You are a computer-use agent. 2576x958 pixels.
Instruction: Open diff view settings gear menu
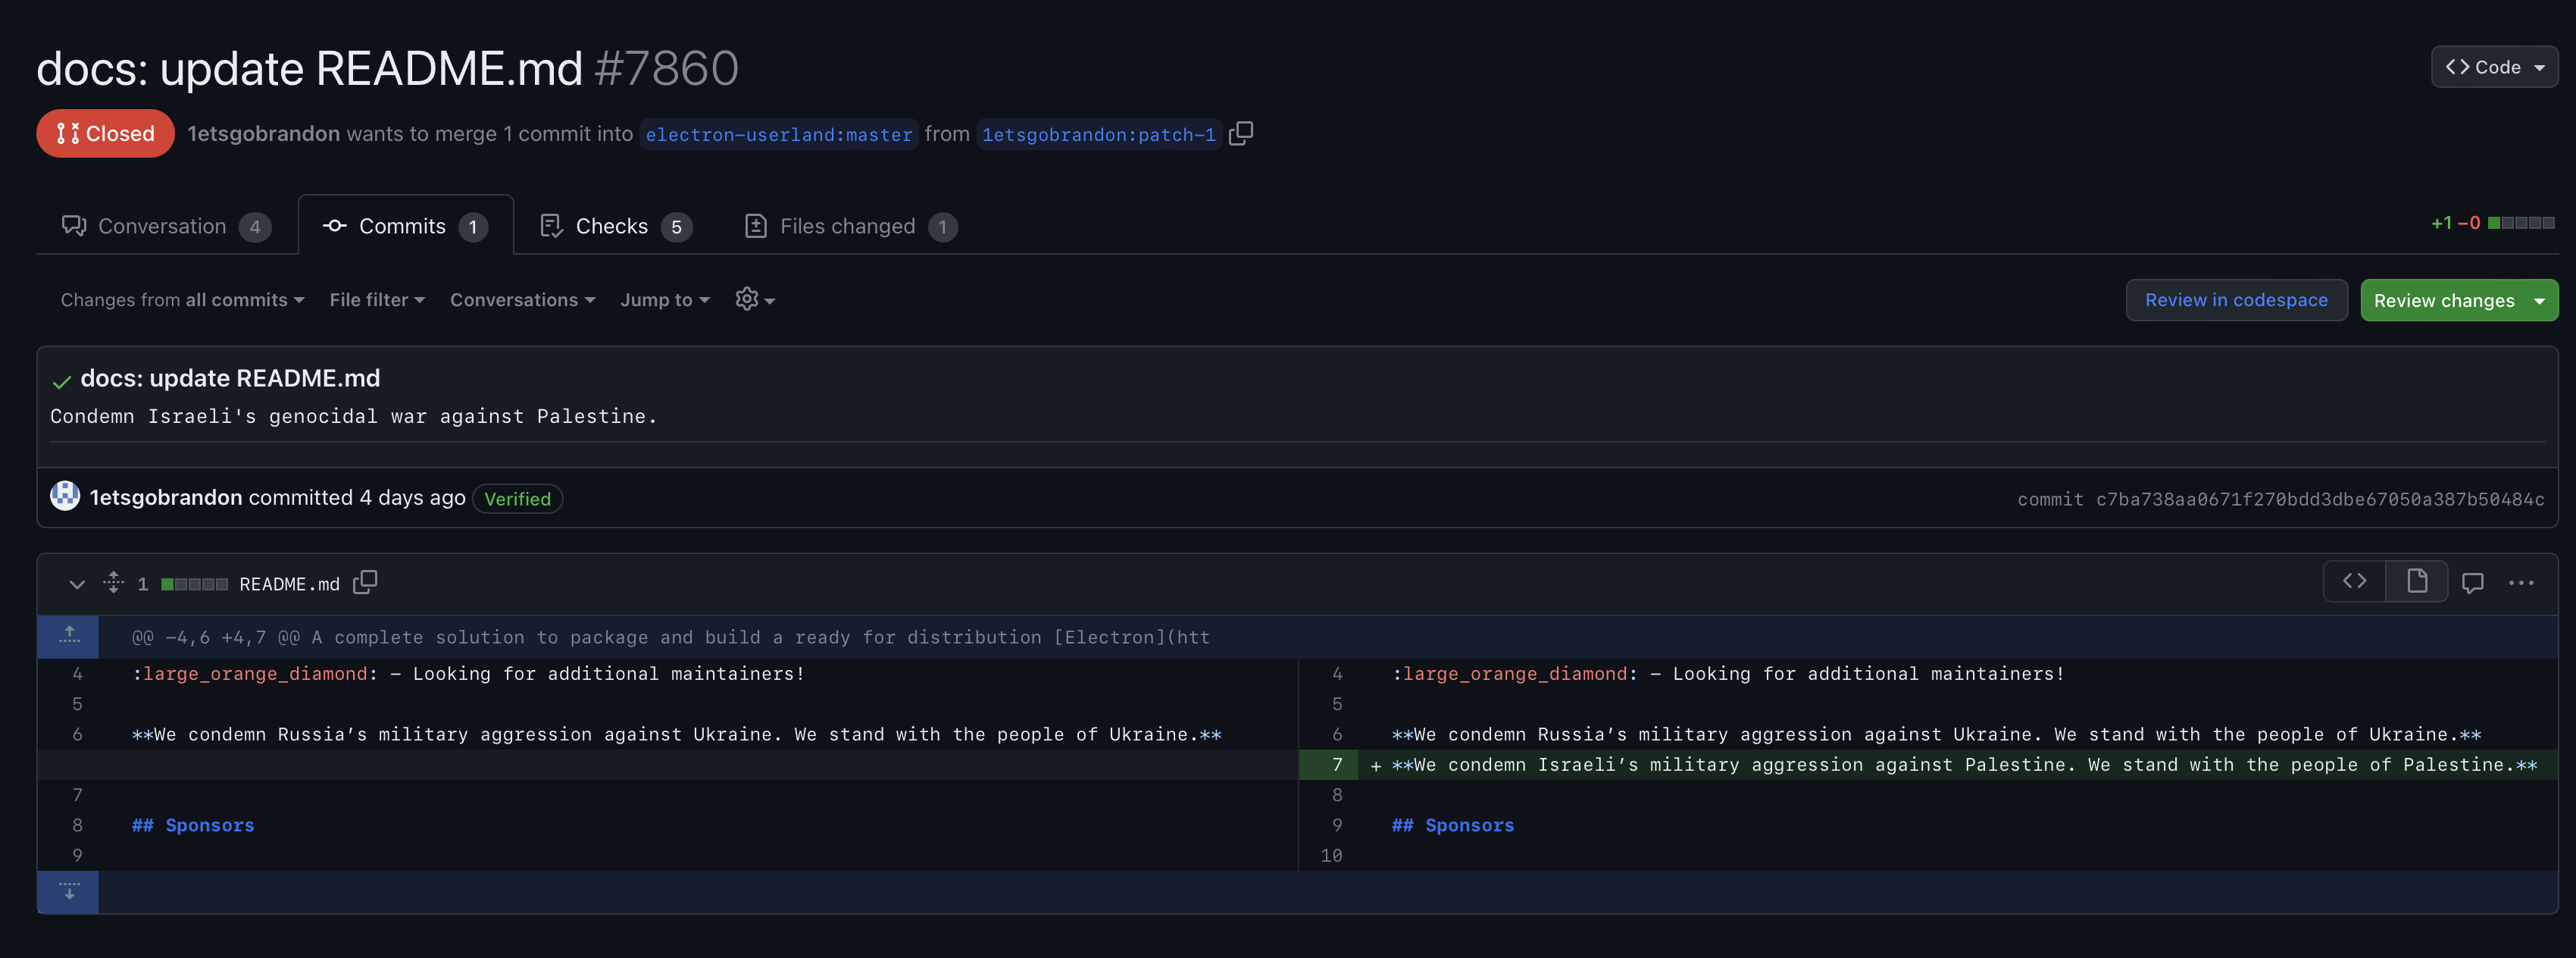(754, 299)
